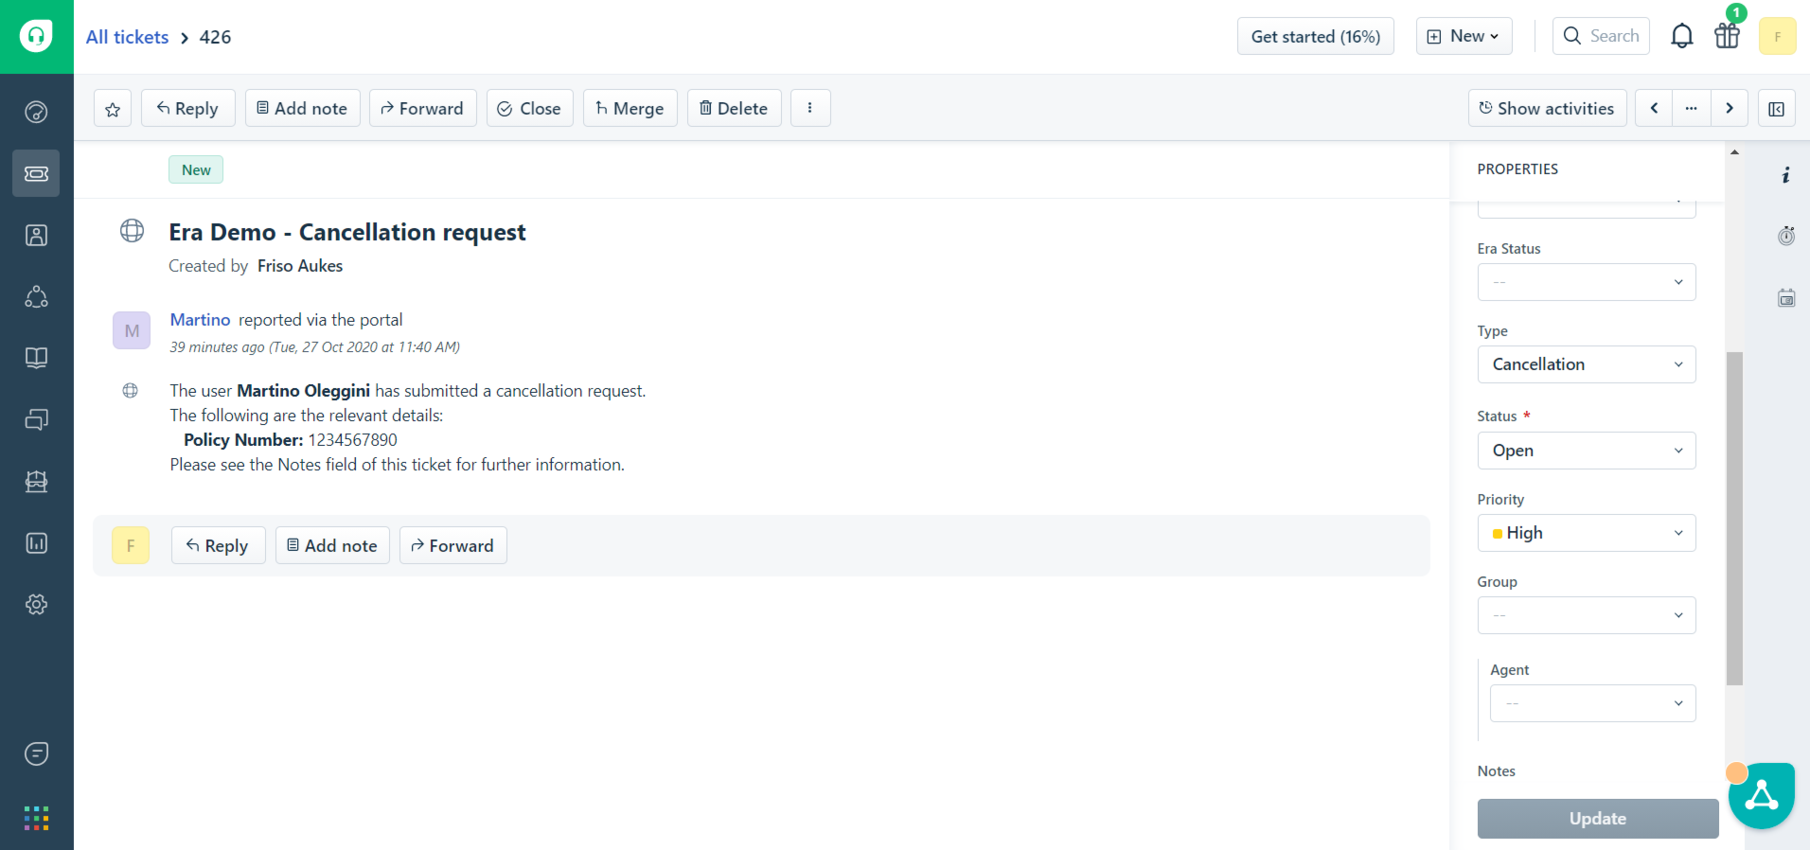Open the Type dropdown showing Cancellation
The image size is (1810, 850).
[1586, 364]
